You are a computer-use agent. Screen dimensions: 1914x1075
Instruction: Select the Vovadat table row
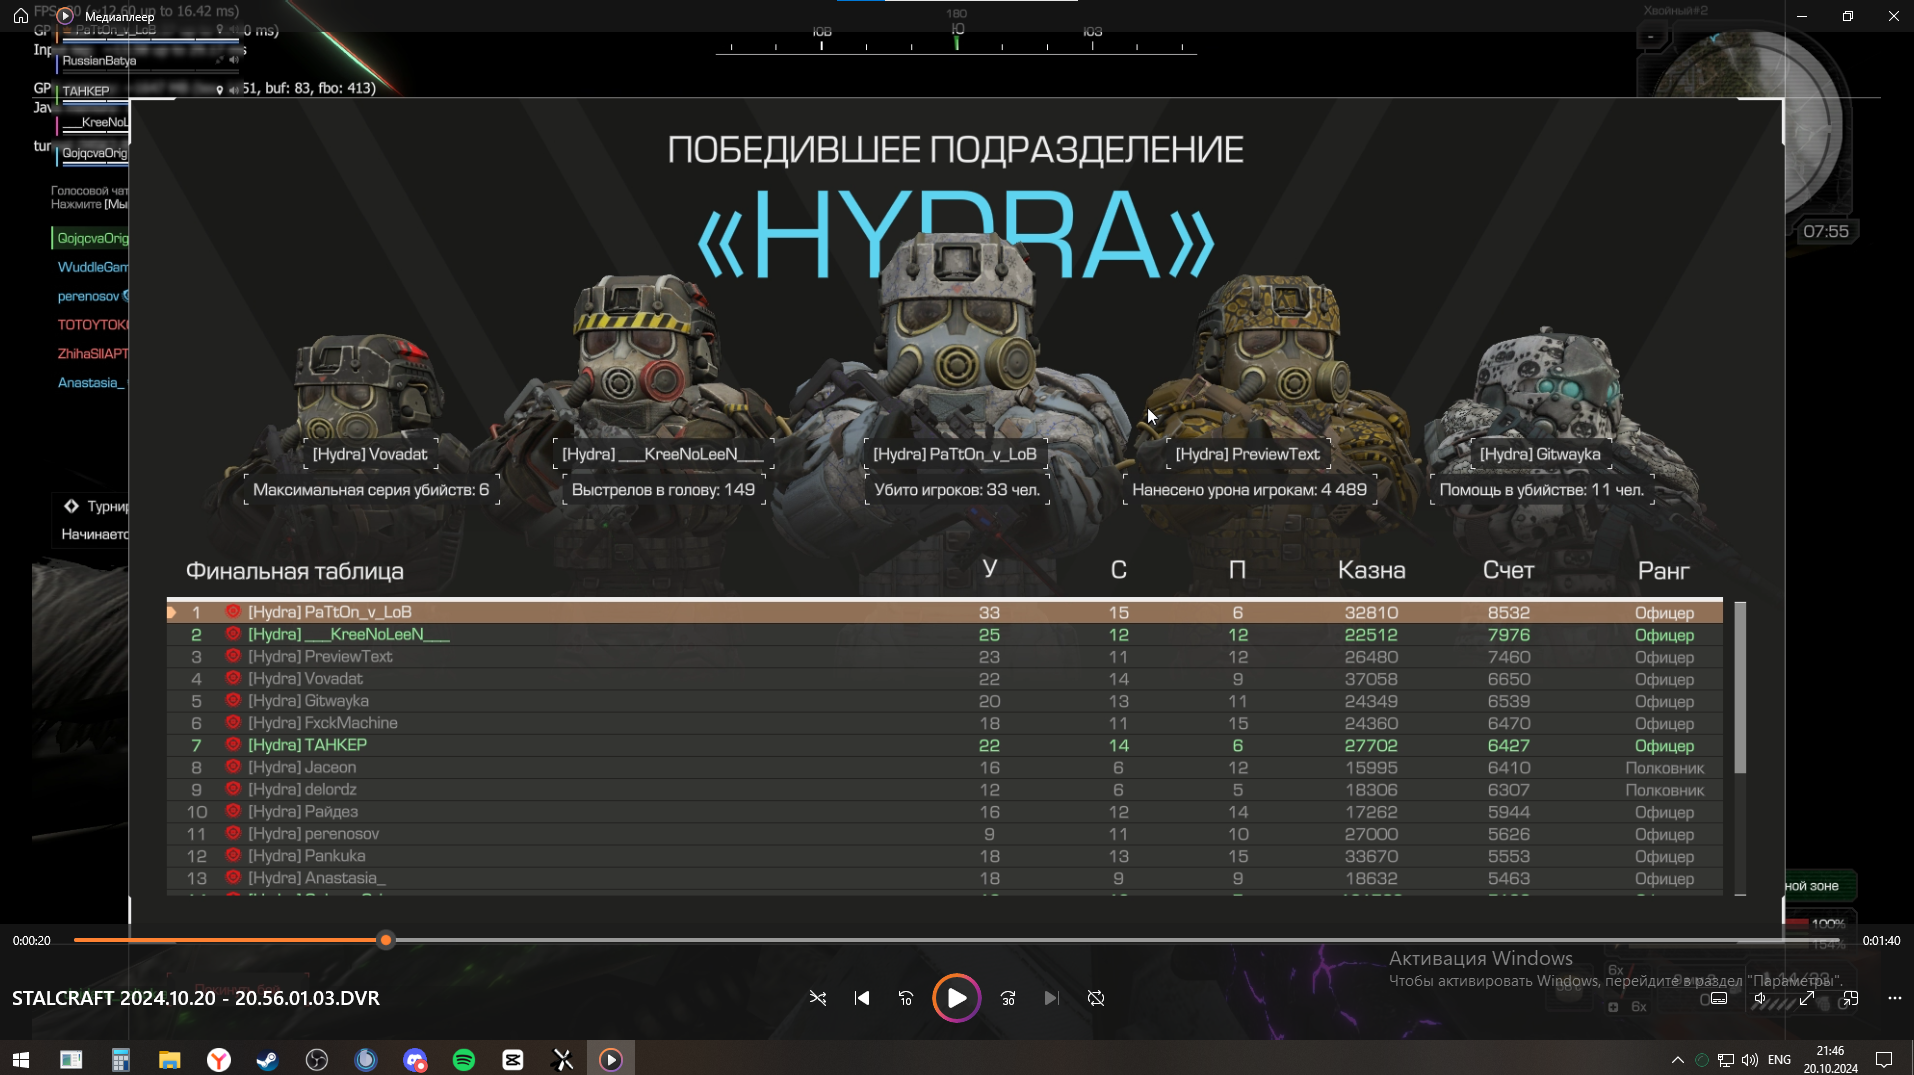coord(945,679)
